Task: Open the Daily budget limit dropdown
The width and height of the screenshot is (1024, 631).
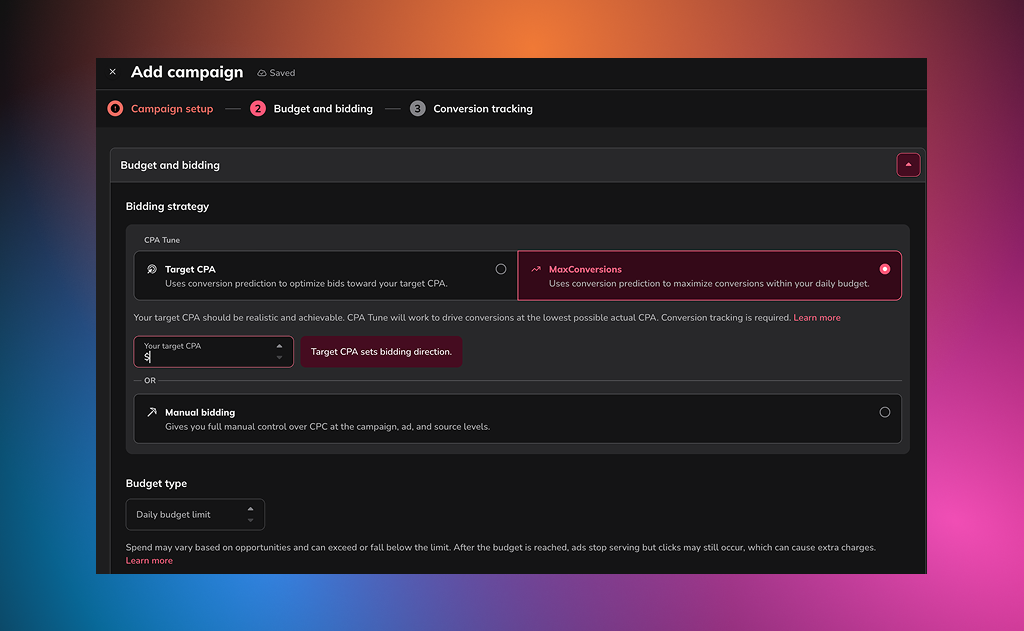Action: click(195, 515)
